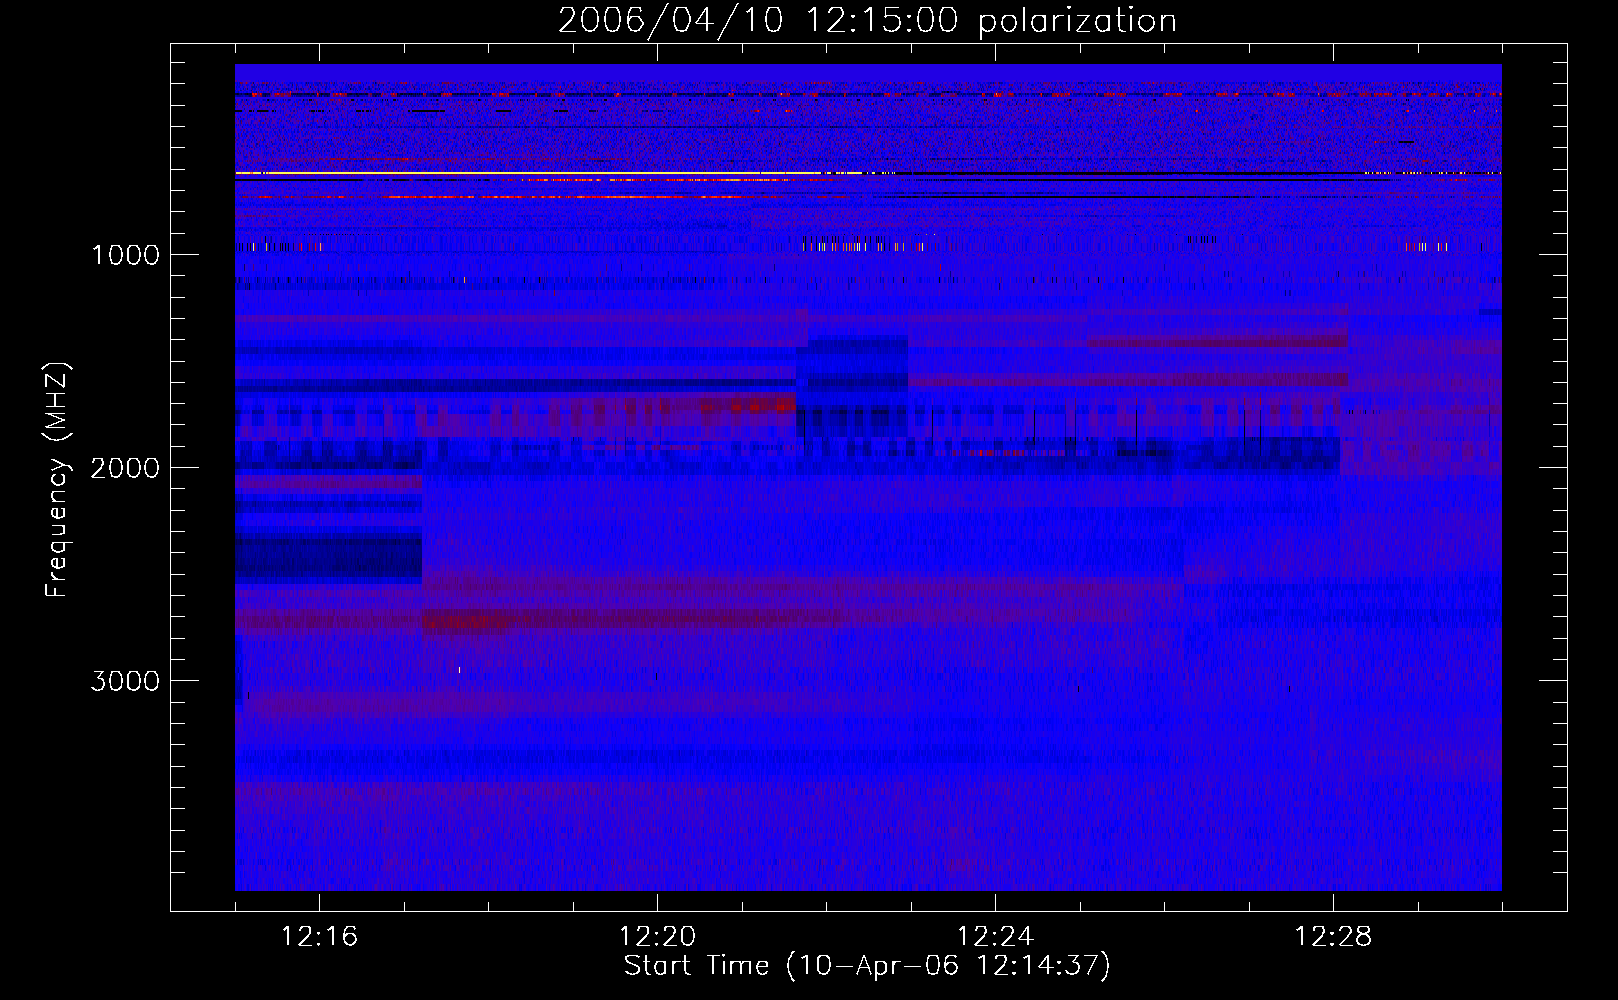This screenshot has width=1618, height=1000.
Task: Click the "12:28" time tick label
Action: tap(1333, 937)
